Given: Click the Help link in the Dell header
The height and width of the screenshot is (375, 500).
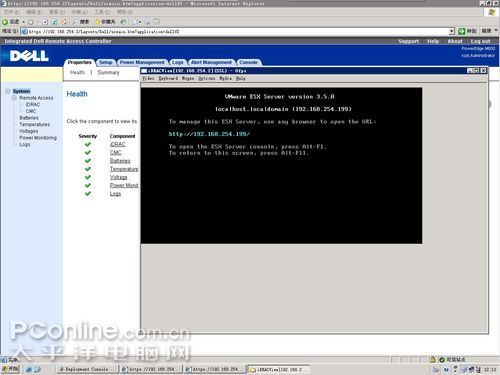Looking at the screenshot, I should pos(433,41).
